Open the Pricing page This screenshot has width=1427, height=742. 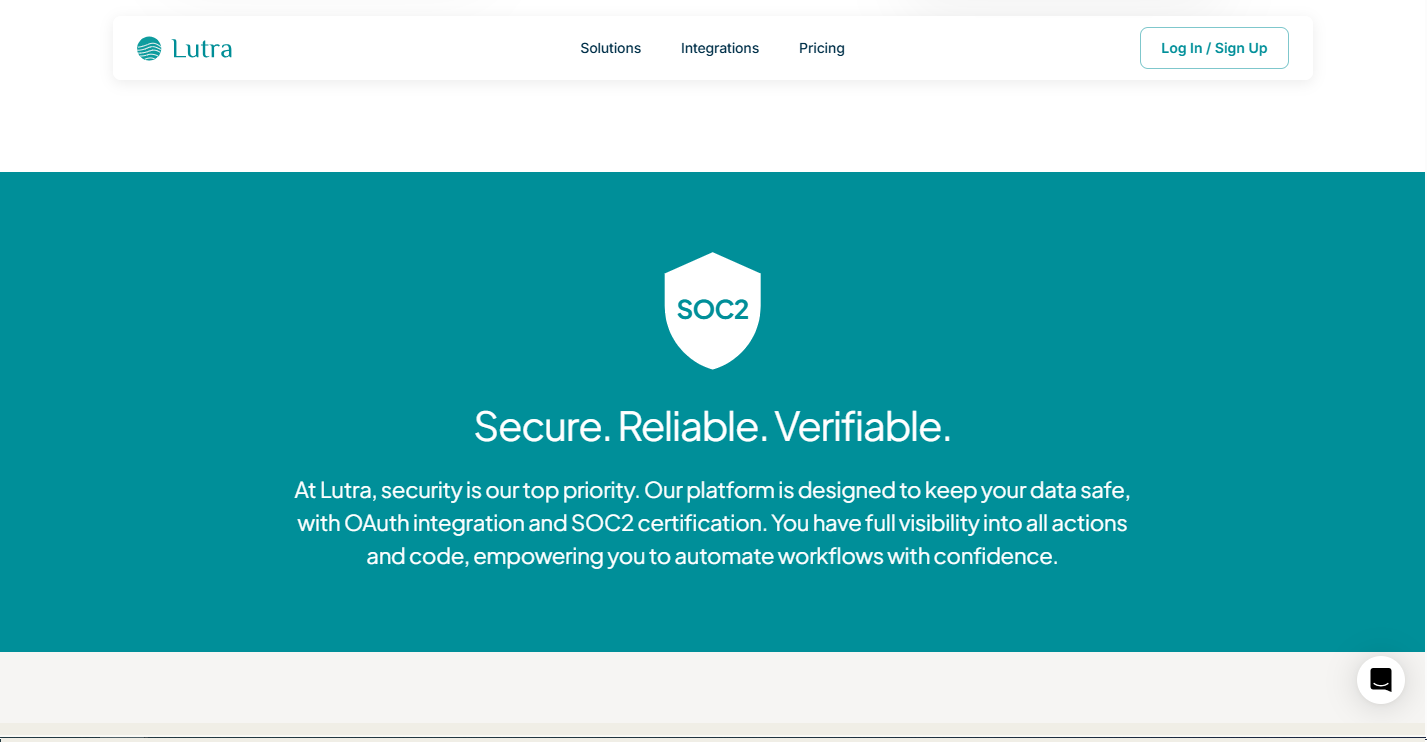click(x=822, y=48)
